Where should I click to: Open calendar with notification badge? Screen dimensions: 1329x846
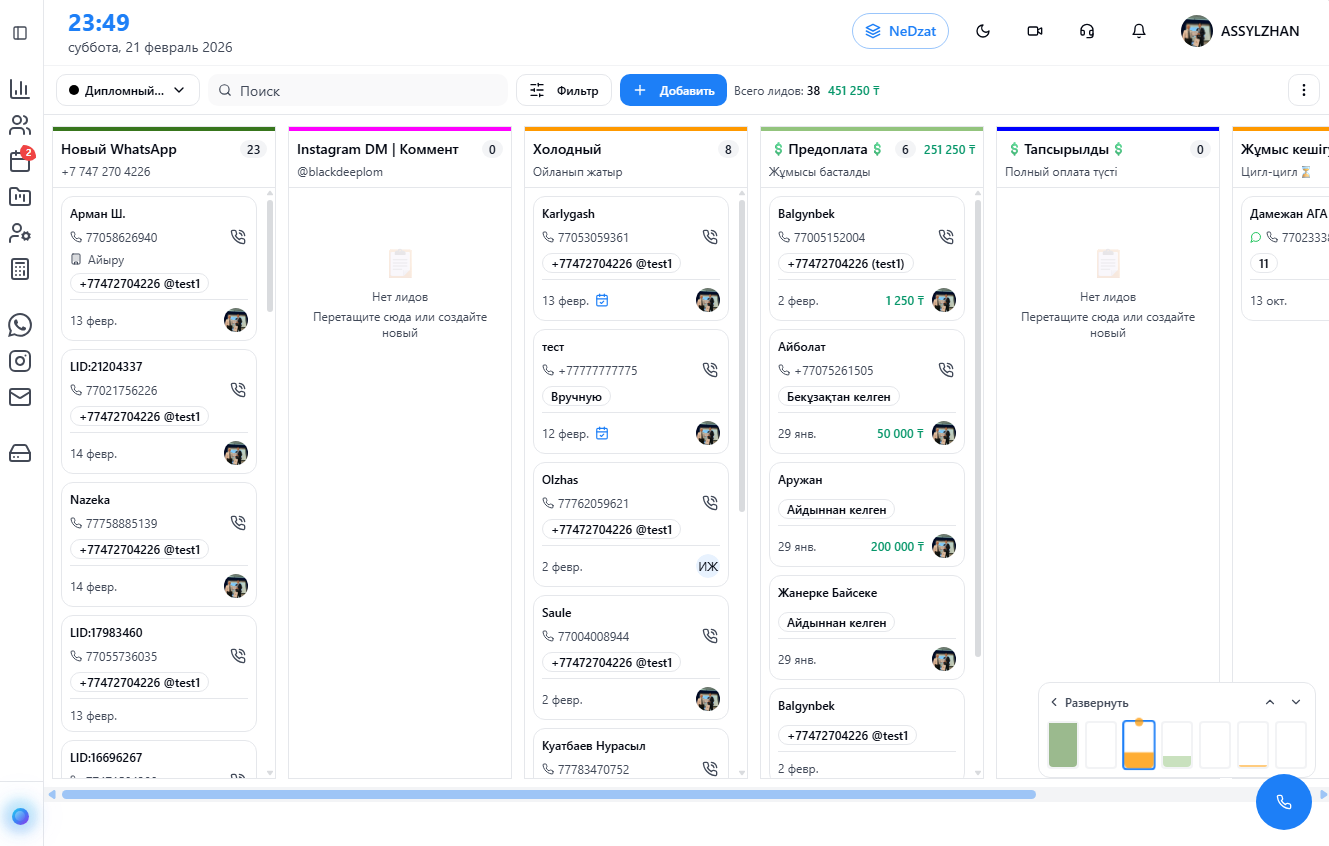point(20,162)
